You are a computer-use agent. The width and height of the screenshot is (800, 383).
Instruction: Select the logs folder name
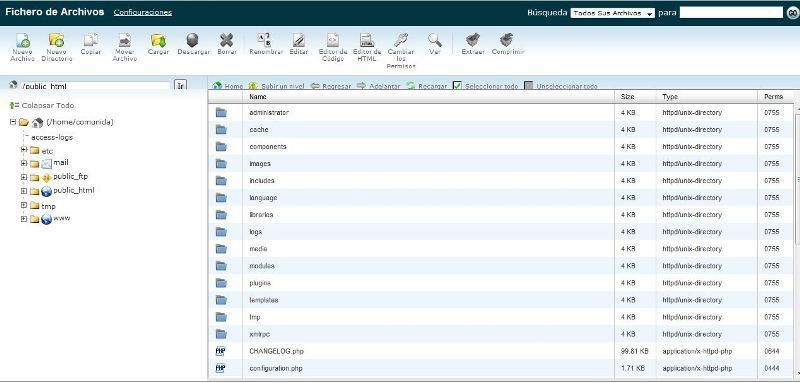pyautogui.click(x=256, y=232)
